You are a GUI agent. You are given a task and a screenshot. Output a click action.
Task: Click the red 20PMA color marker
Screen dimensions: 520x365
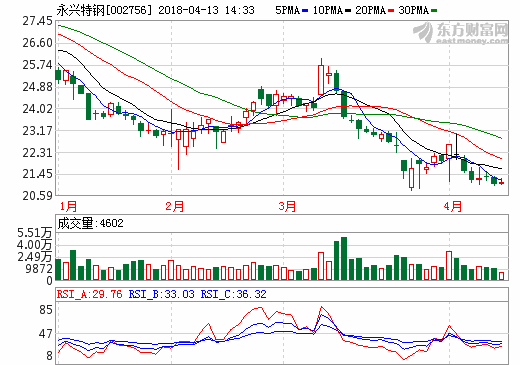(391, 11)
